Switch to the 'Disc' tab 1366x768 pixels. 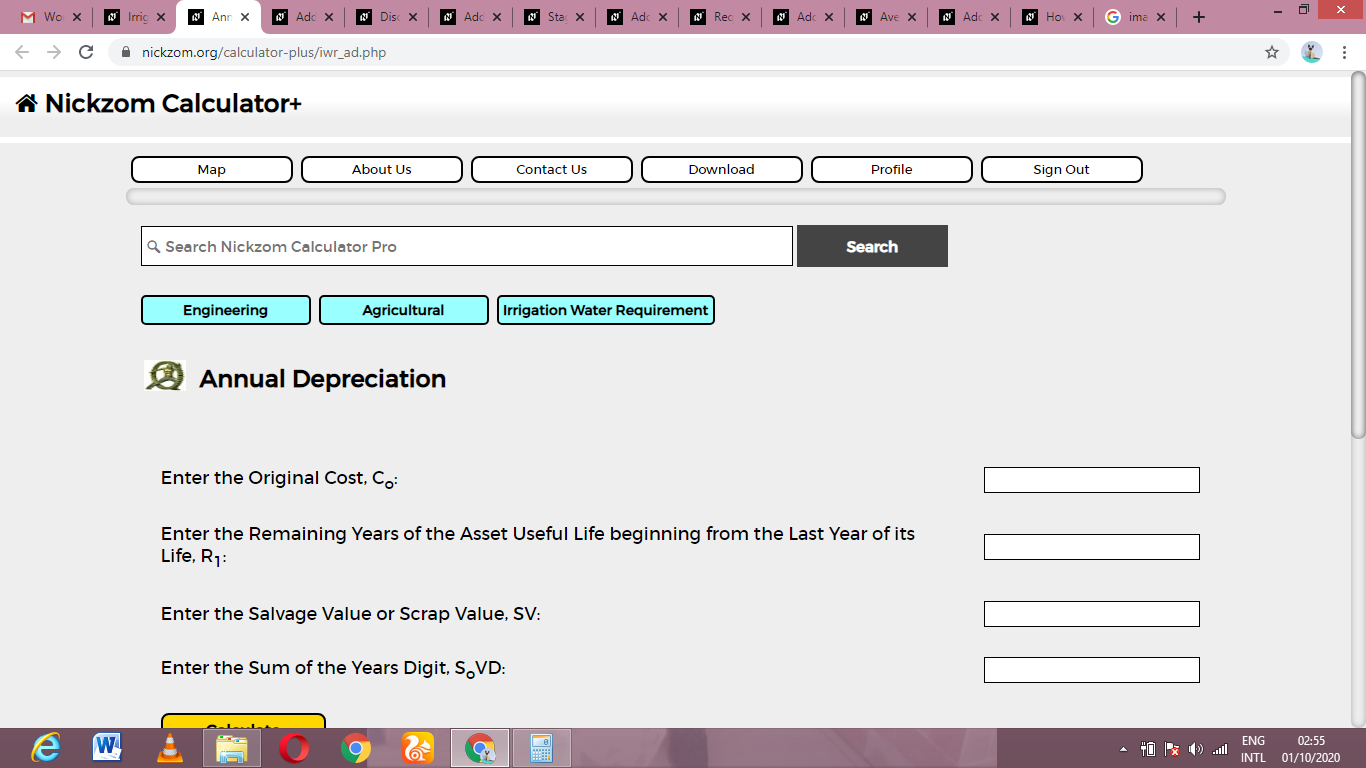tap(386, 17)
